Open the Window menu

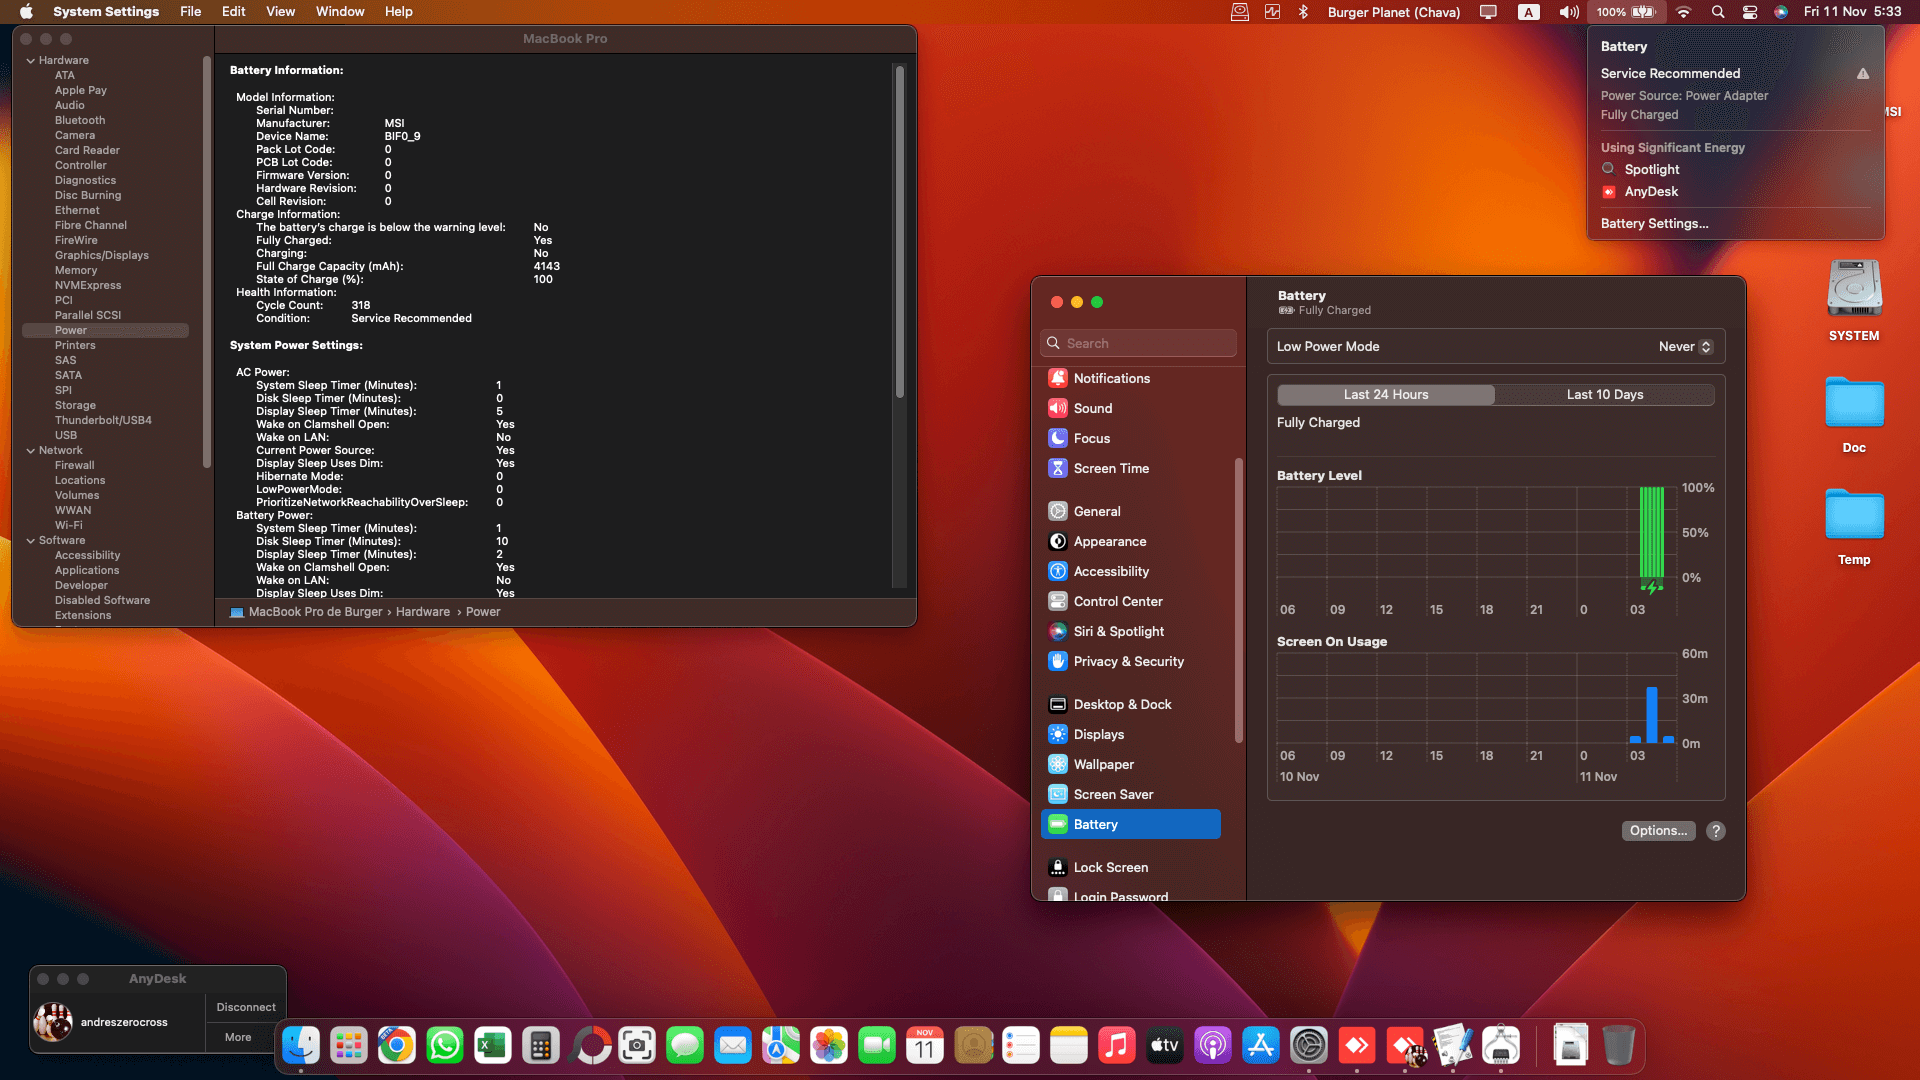340,12
